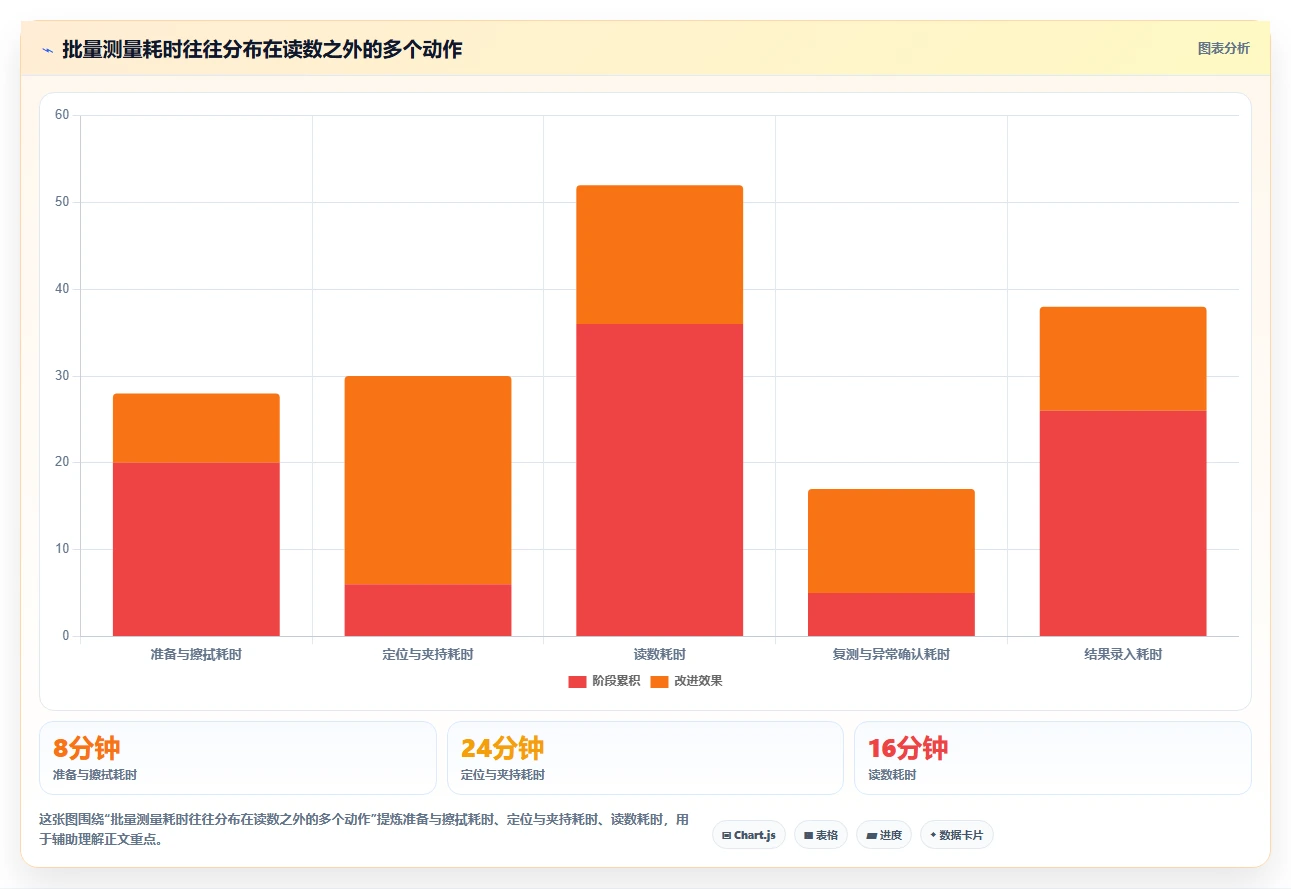
Task: Open the 16分钟 读数耗时 data card
Action: (x=1053, y=758)
